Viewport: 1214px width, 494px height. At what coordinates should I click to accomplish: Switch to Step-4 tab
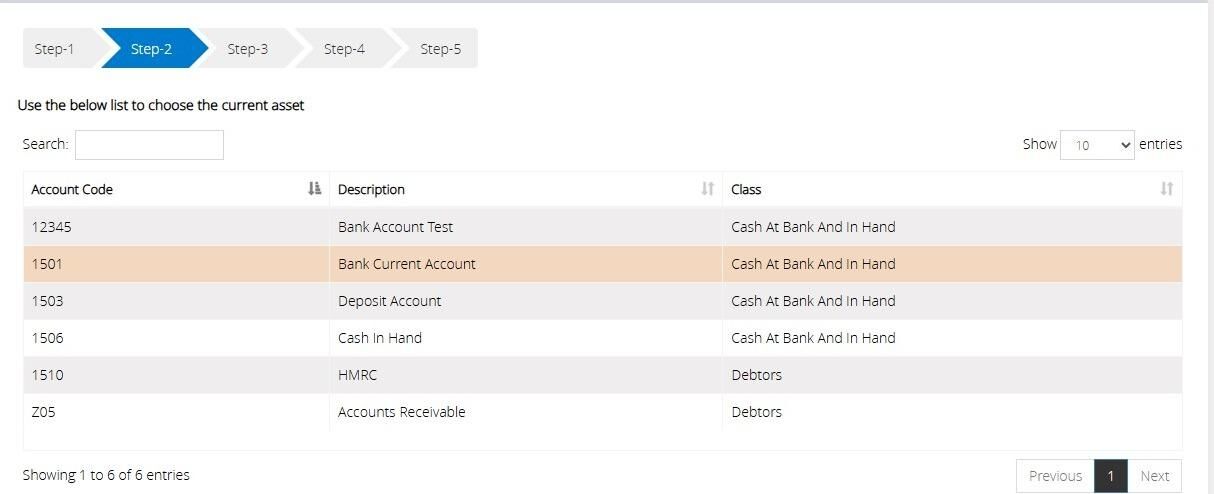(x=344, y=48)
